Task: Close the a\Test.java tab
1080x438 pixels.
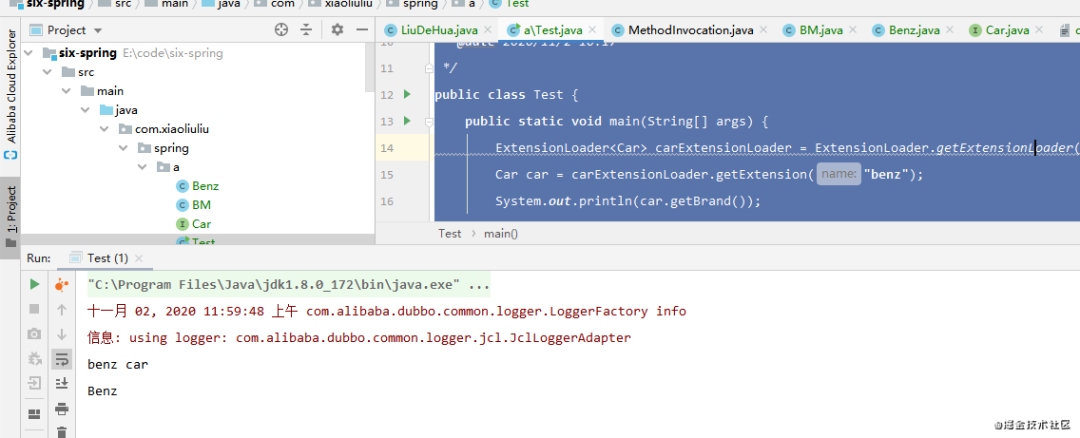Action: (592, 30)
